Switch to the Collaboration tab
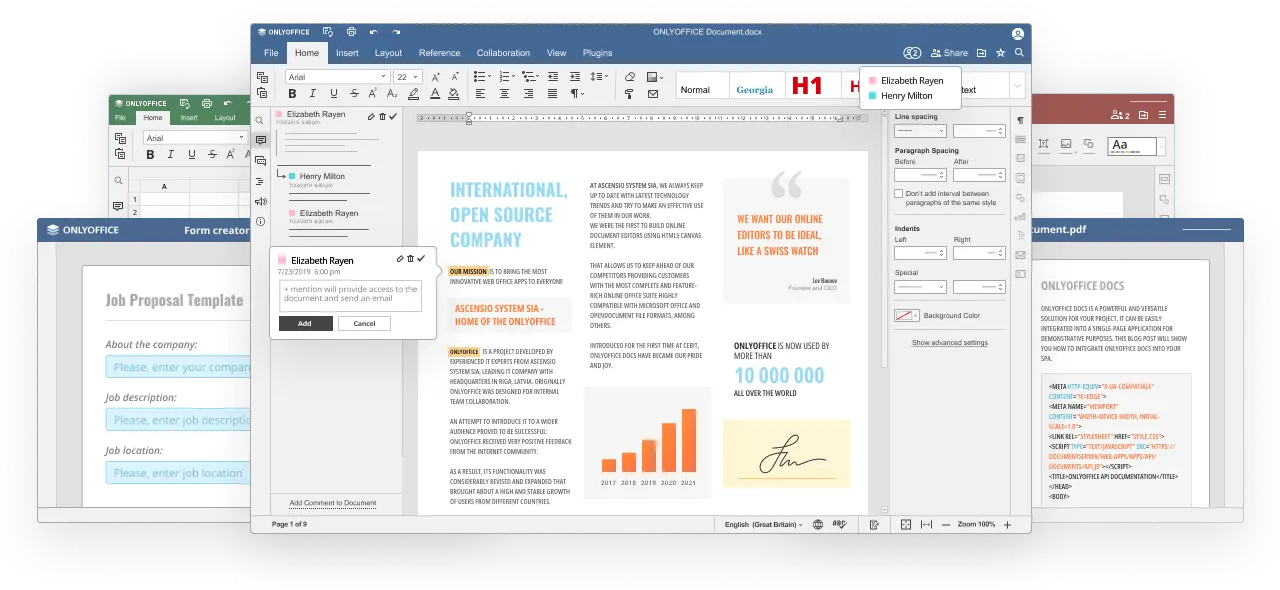 [503, 53]
